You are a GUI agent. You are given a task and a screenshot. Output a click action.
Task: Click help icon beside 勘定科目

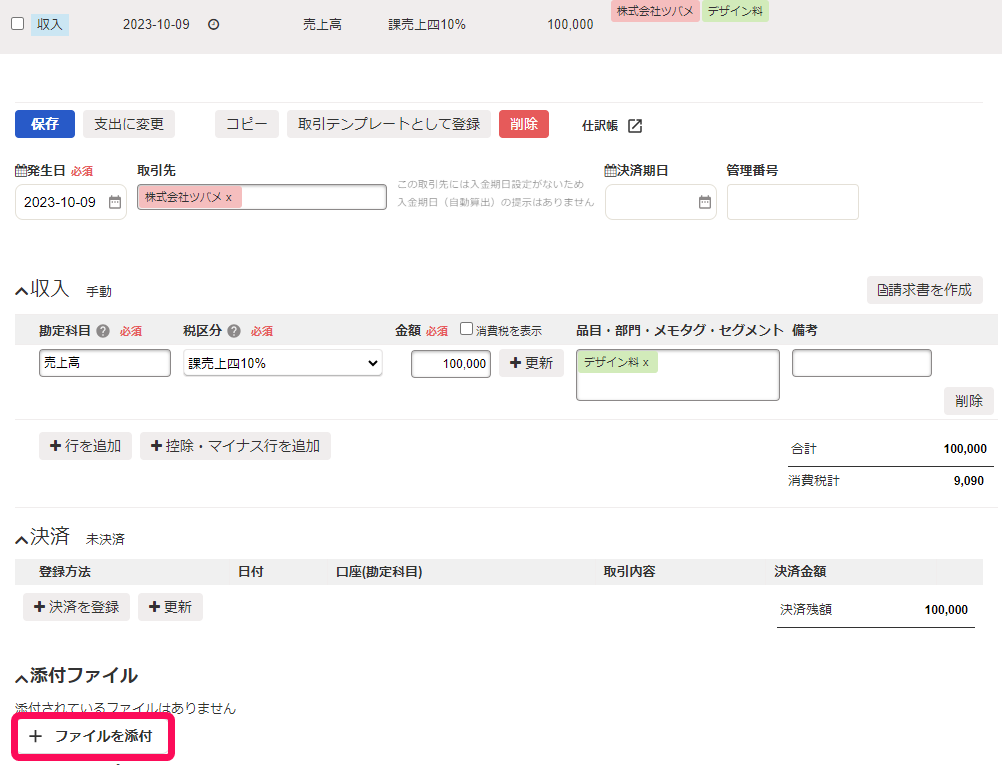103,331
